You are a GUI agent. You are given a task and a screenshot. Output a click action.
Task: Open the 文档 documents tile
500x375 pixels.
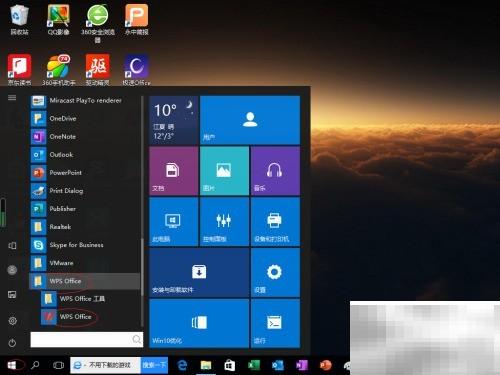173,171
